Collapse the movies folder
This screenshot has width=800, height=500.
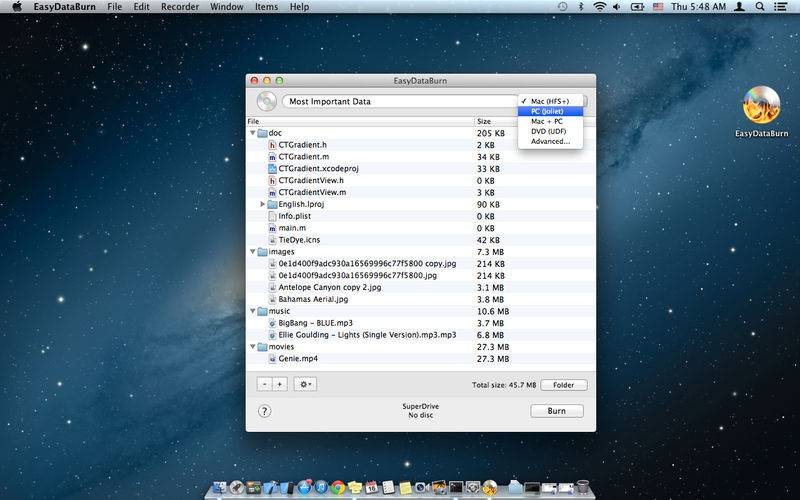[253, 346]
